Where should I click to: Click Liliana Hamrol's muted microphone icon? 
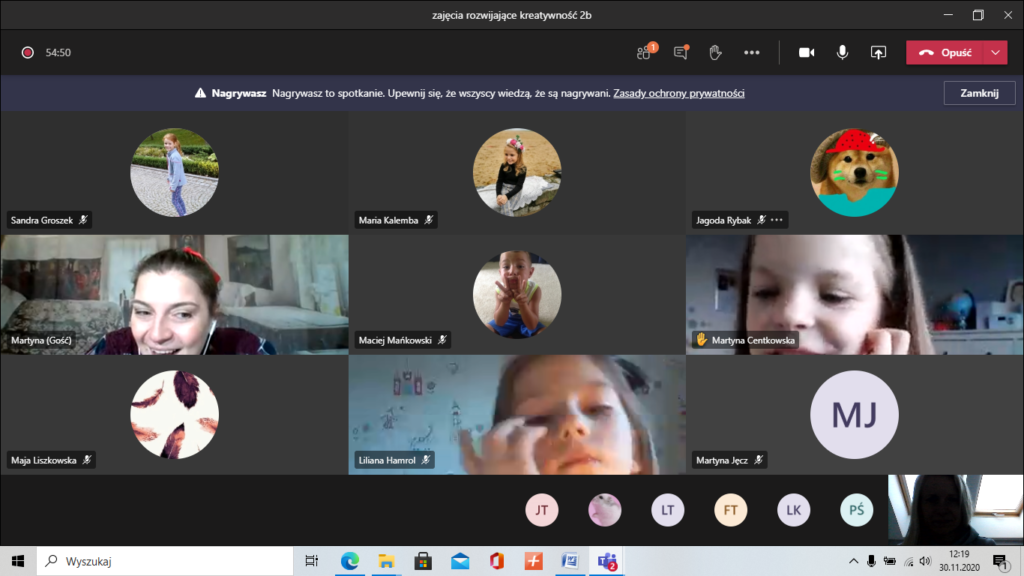click(426, 460)
